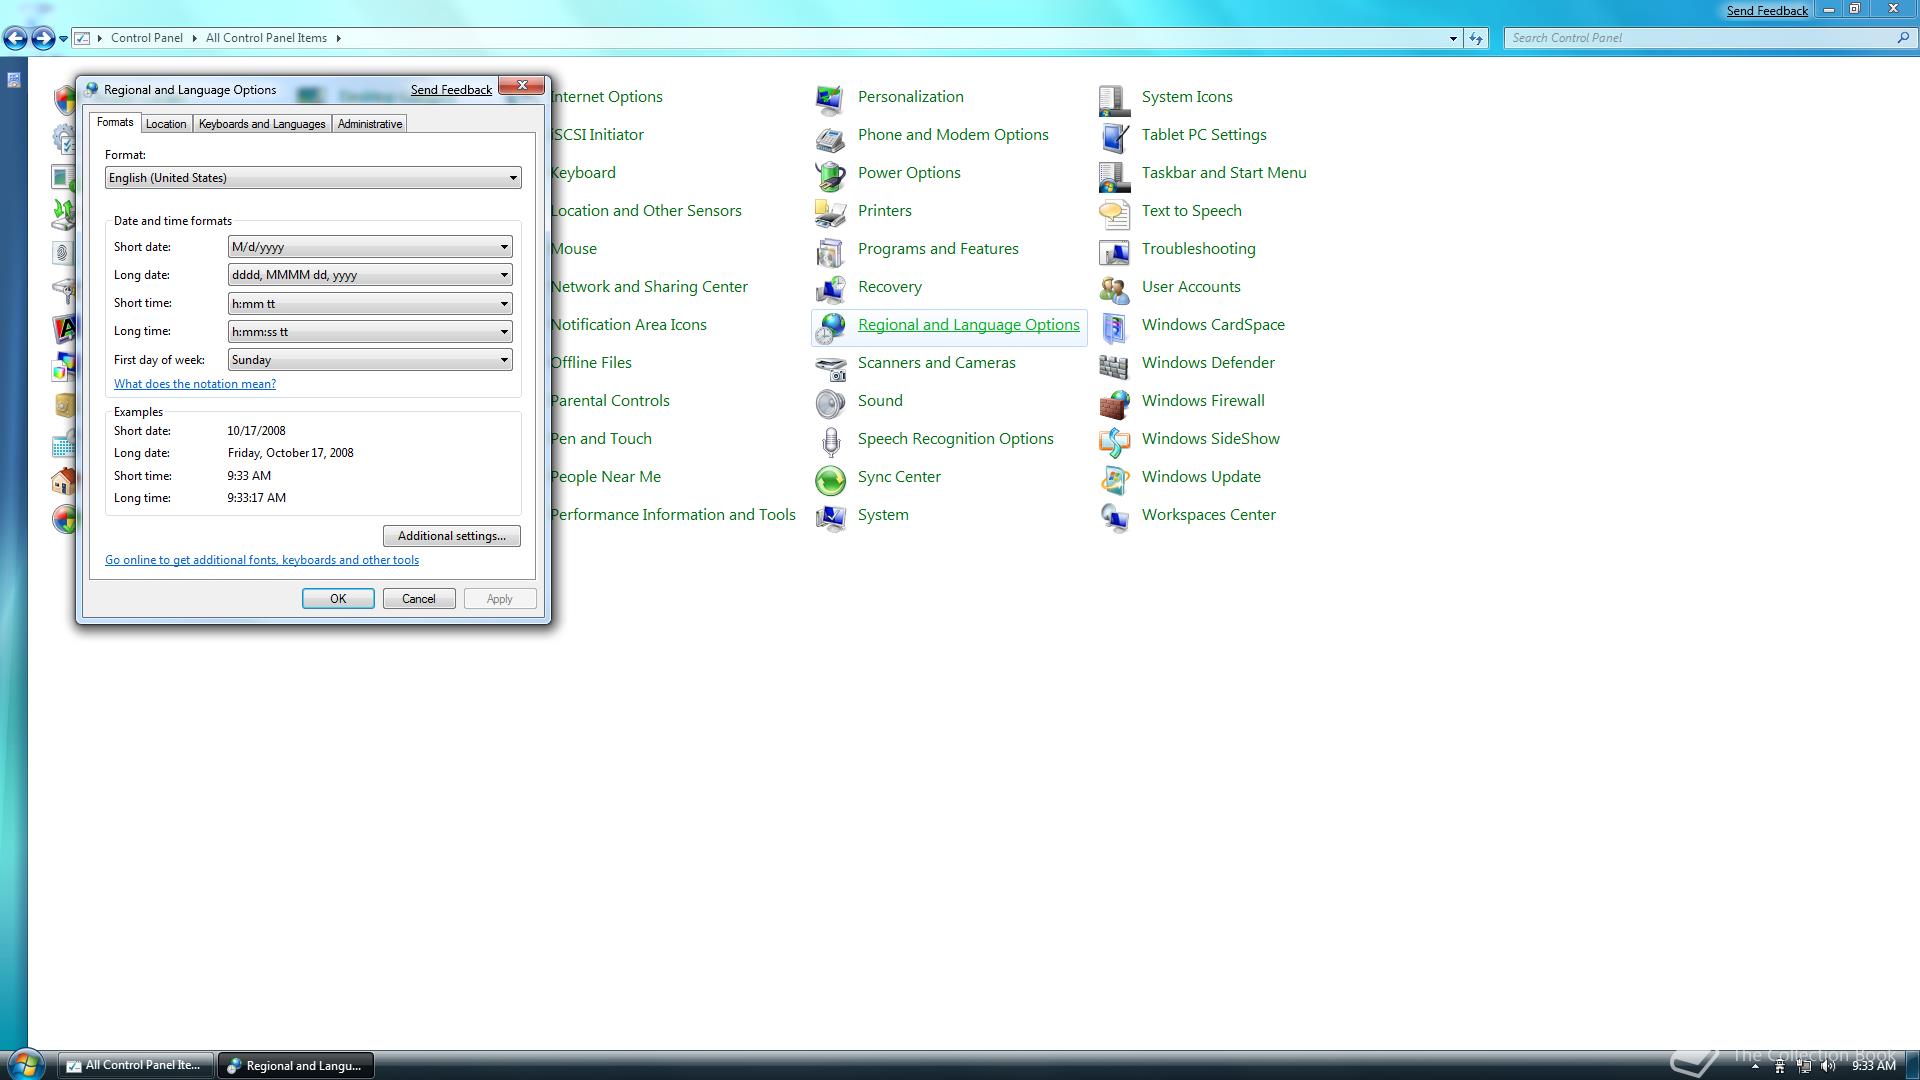
Task: Switch to the Administrative tab
Action: coord(370,124)
